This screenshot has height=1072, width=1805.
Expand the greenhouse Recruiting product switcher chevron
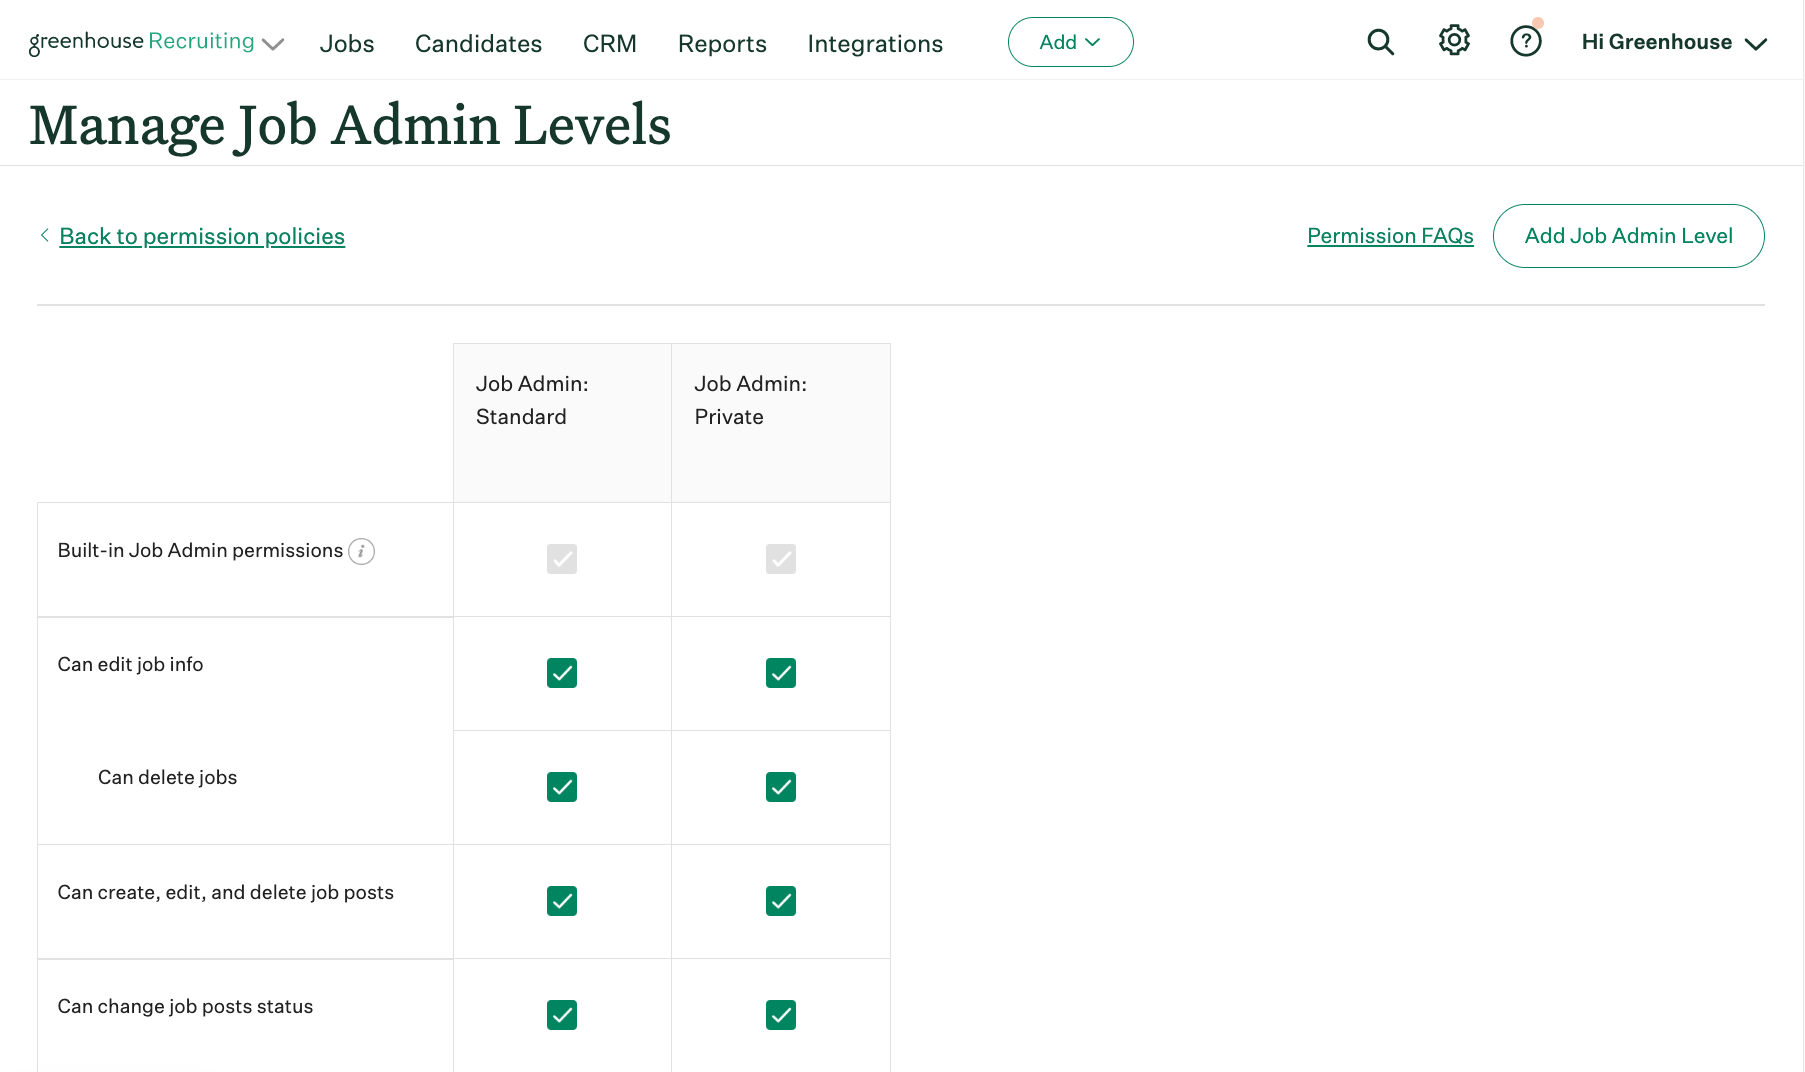[273, 44]
